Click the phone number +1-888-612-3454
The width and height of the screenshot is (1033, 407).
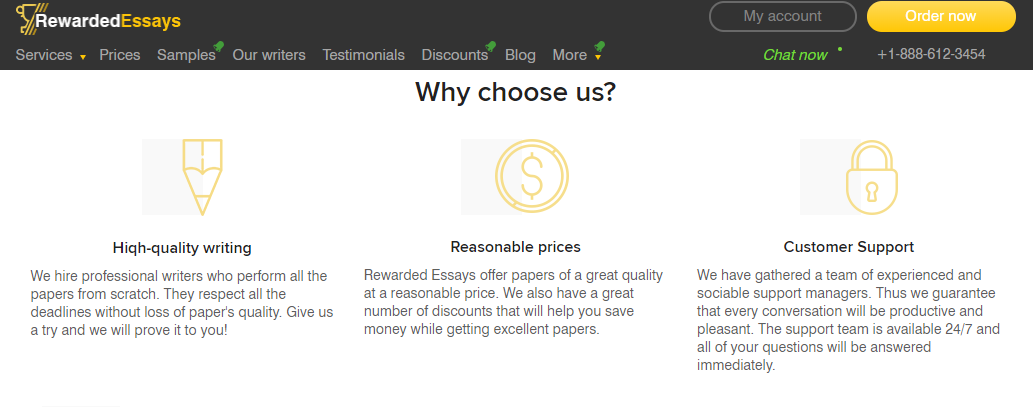click(x=931, y=54)
